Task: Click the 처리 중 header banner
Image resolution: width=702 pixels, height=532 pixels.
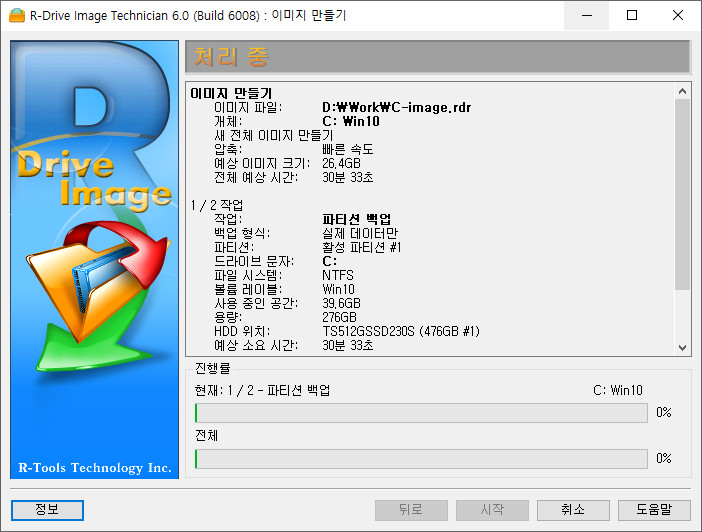Action: coord(437,57)
